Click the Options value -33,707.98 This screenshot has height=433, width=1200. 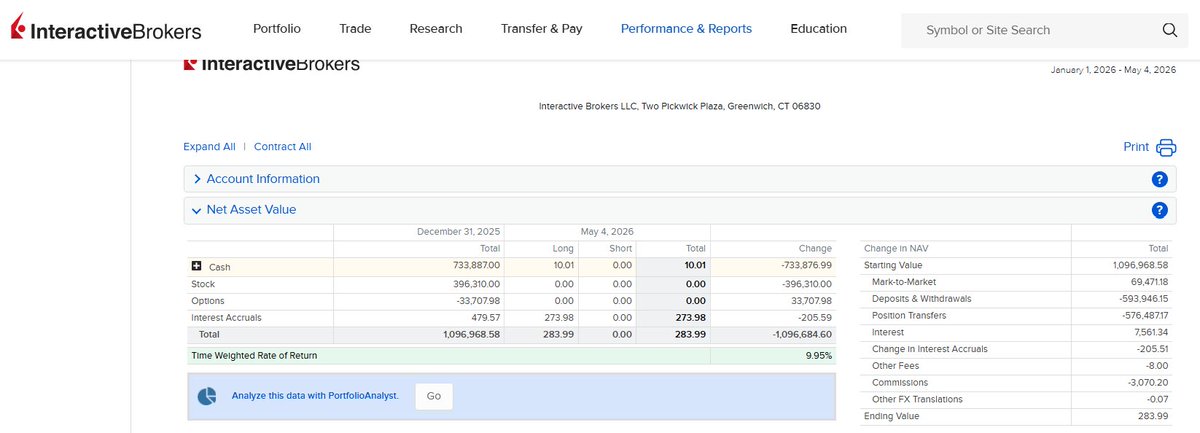coord(476,301)
